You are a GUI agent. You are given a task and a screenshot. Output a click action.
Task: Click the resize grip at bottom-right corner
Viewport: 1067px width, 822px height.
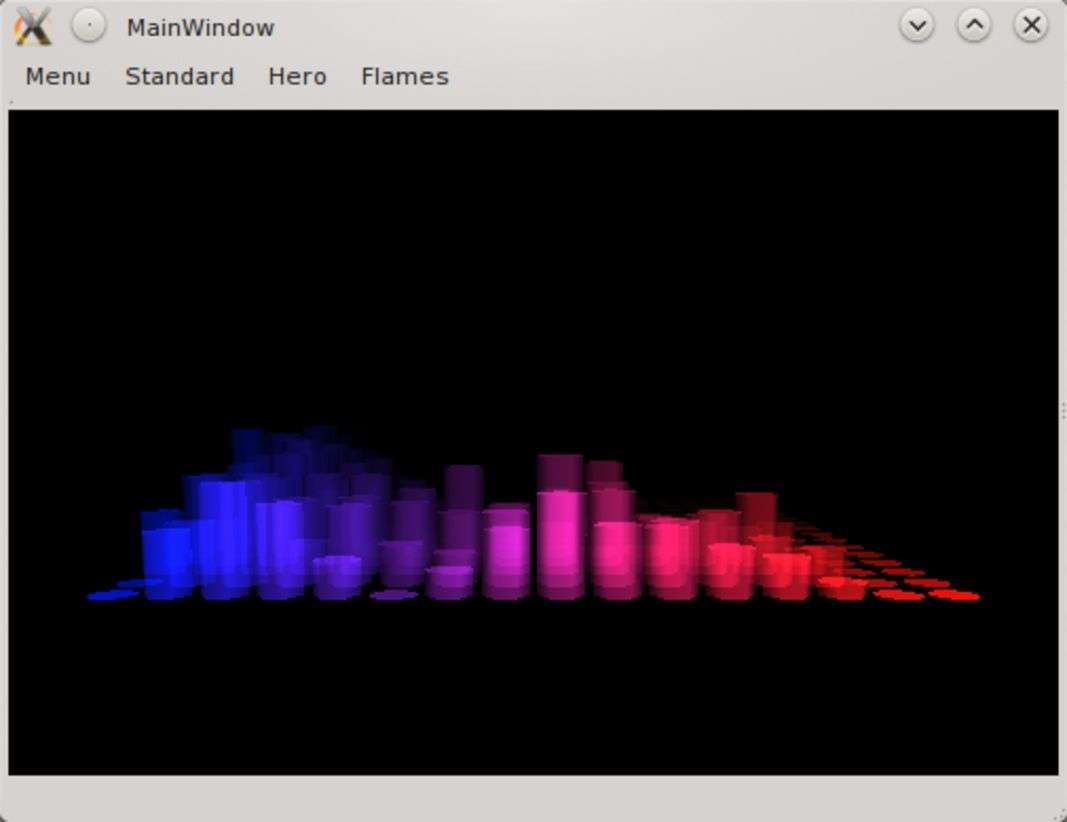coord(1060,815)
